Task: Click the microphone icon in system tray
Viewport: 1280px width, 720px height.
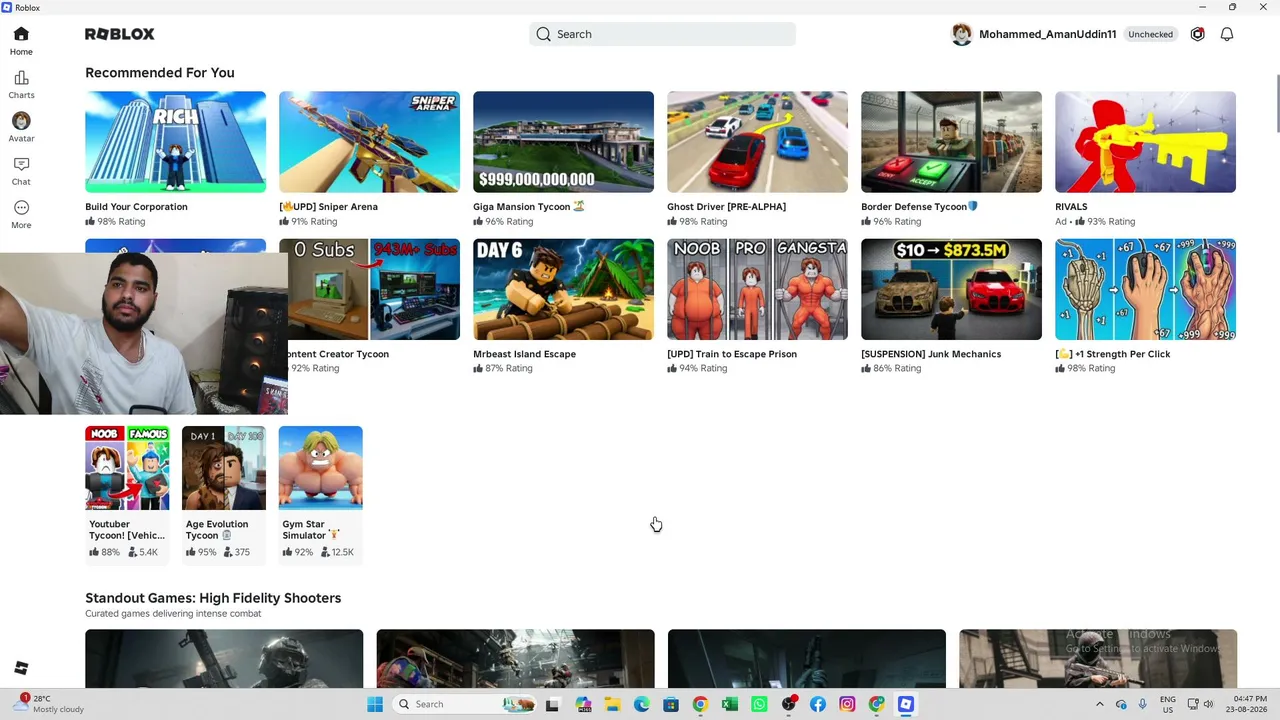Action: click(1142, 704)
